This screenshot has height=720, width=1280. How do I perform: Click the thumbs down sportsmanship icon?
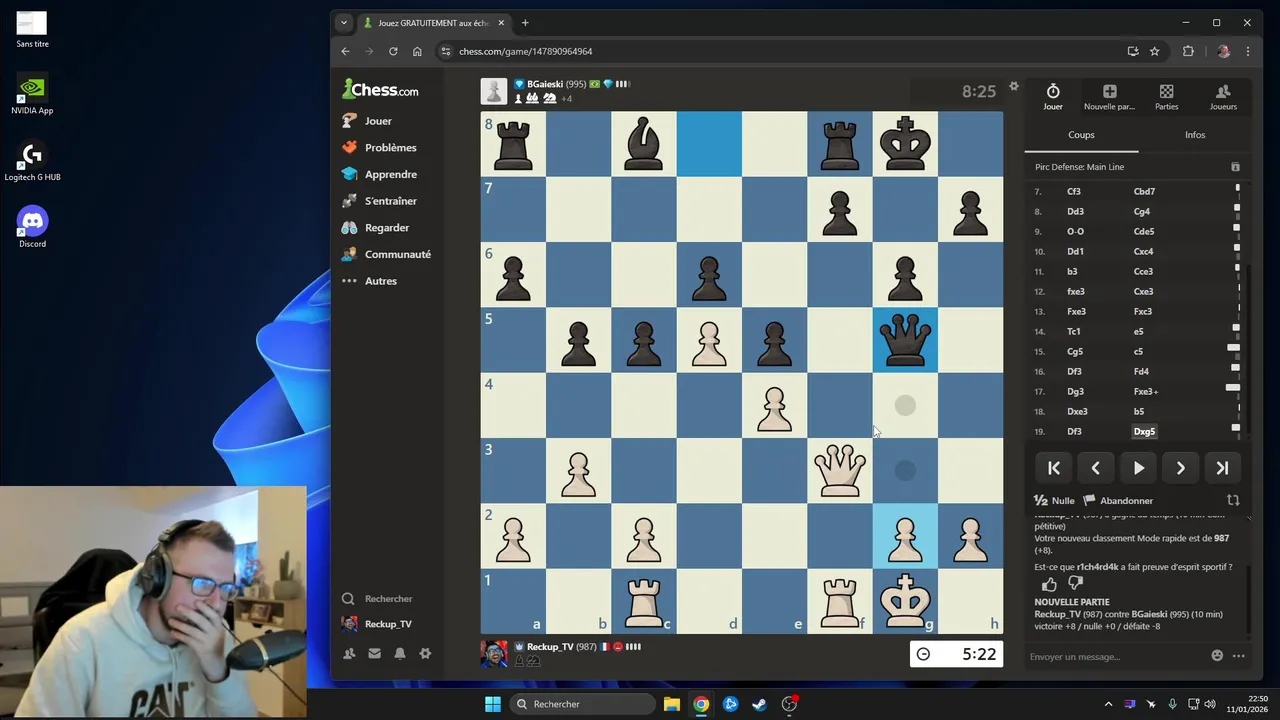1076,583
